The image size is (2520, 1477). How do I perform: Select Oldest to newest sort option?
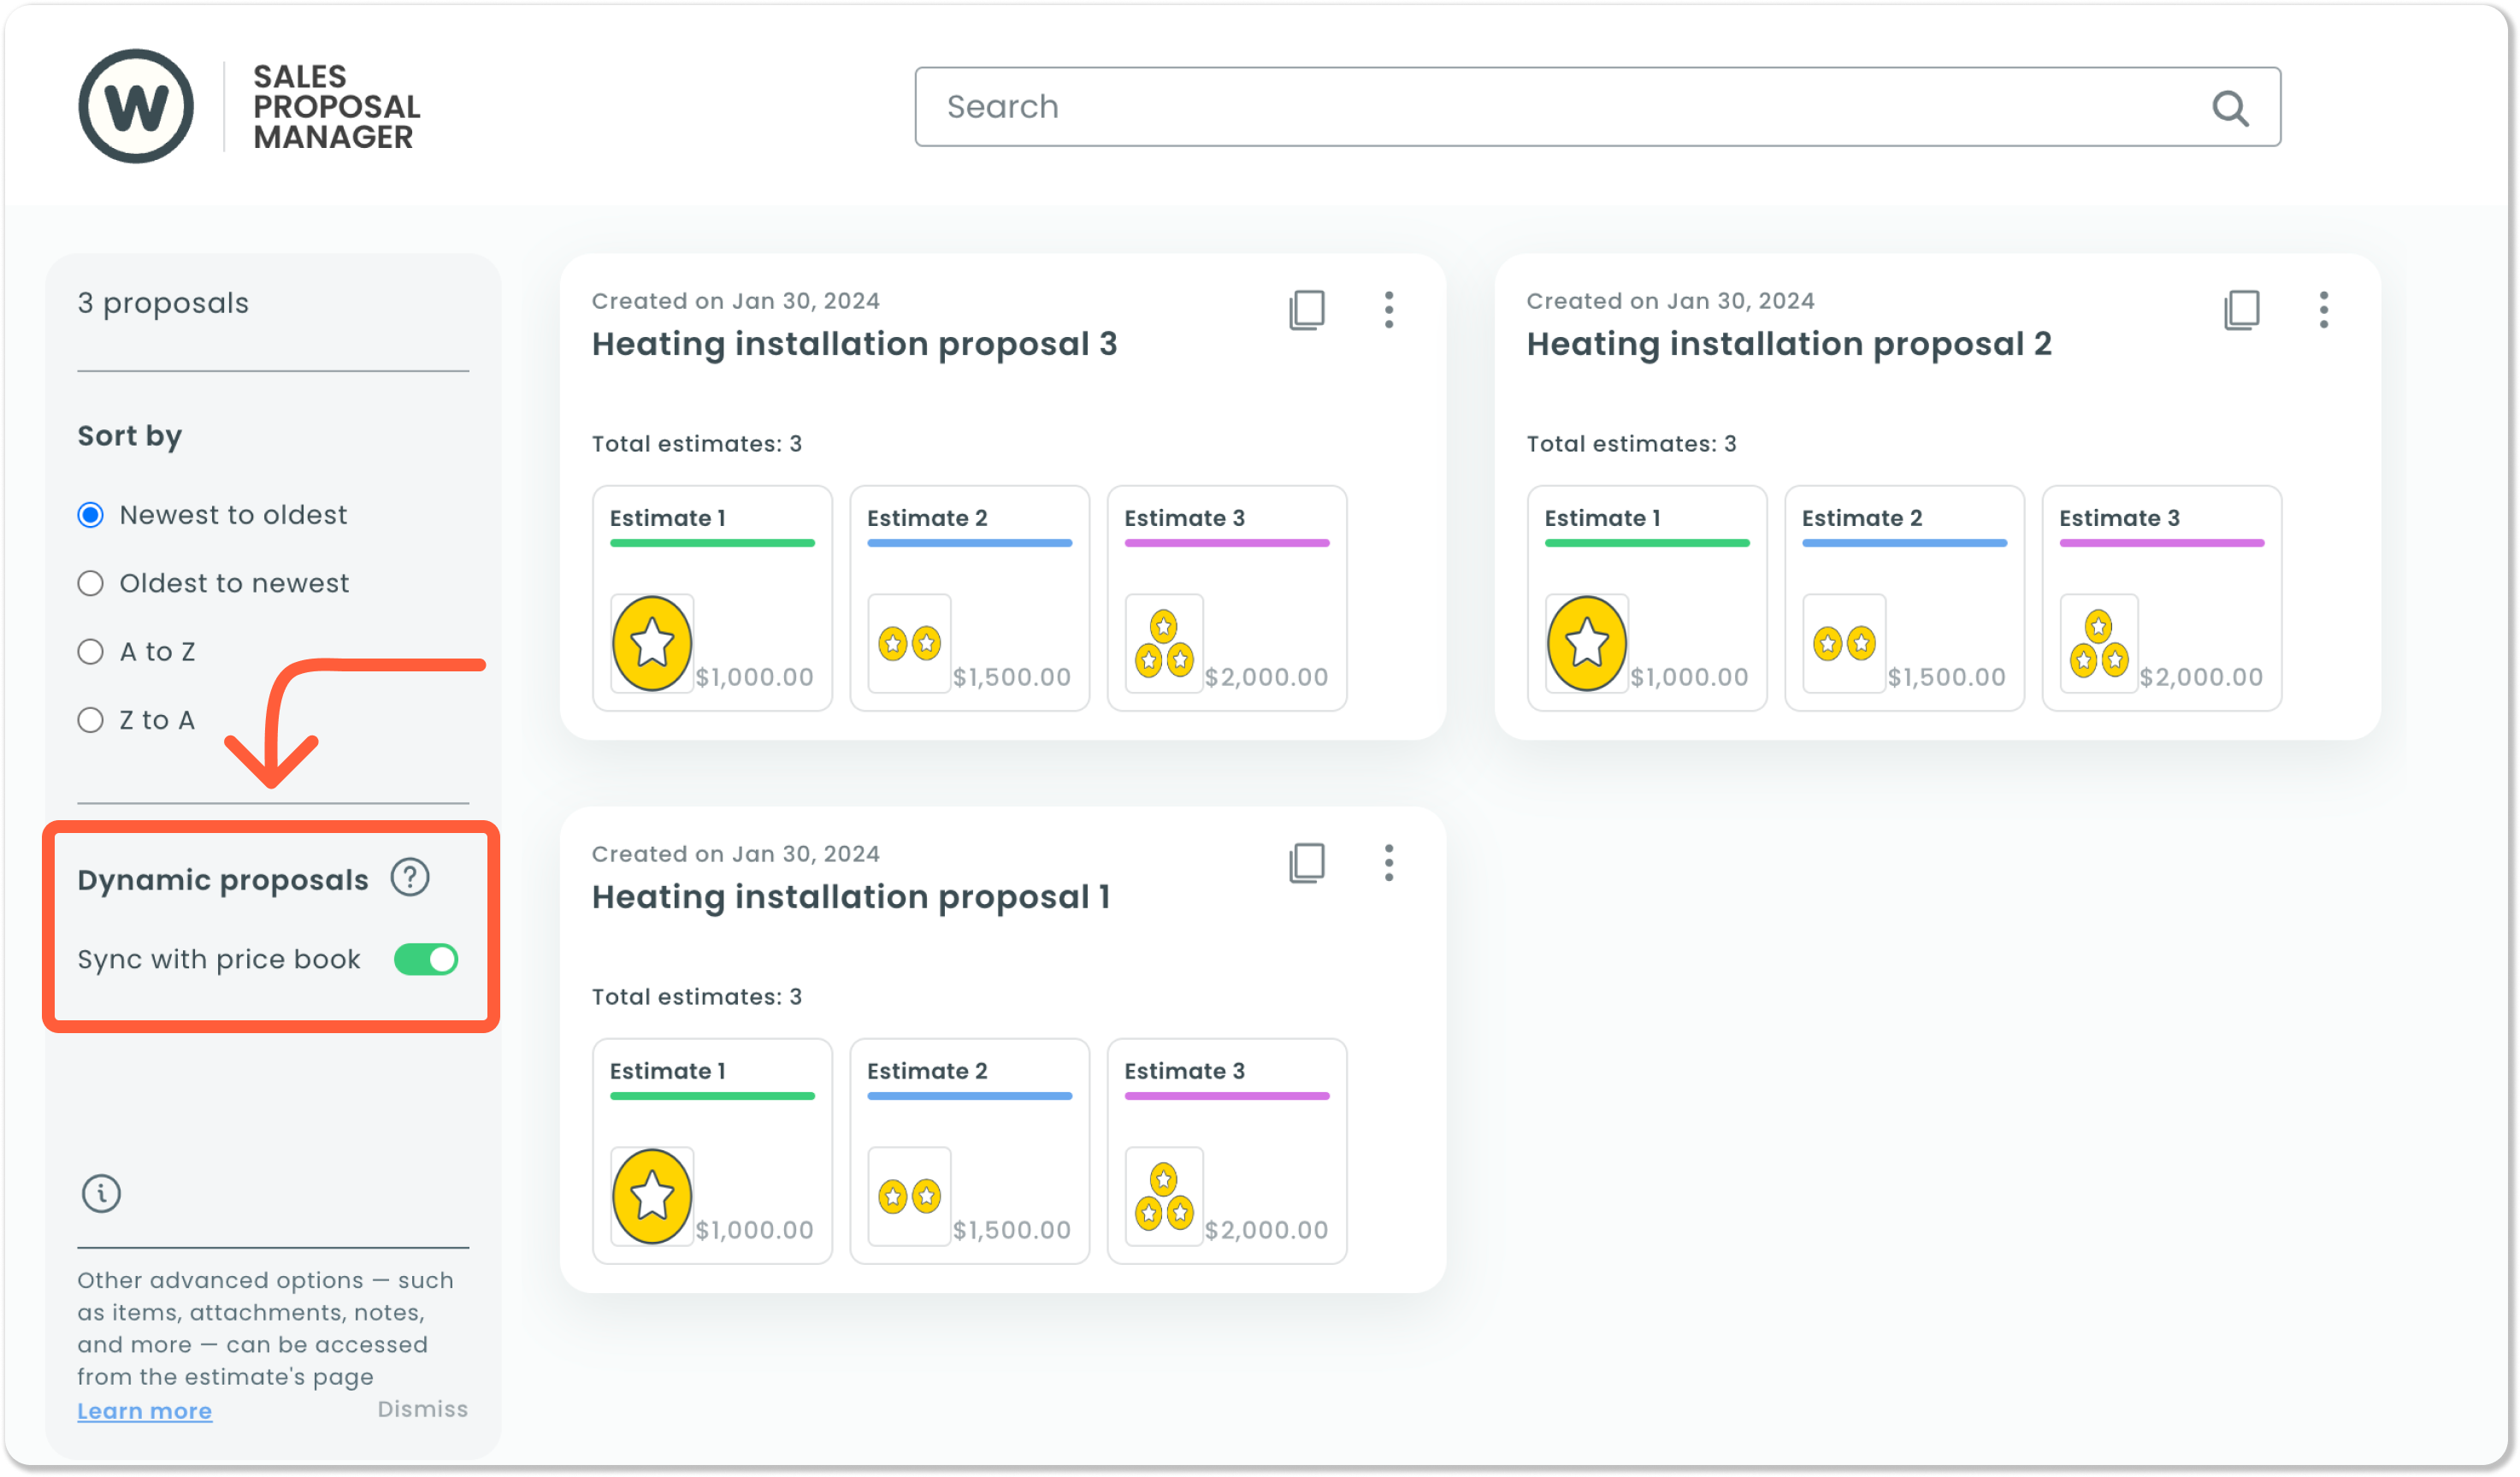point(91,583)
